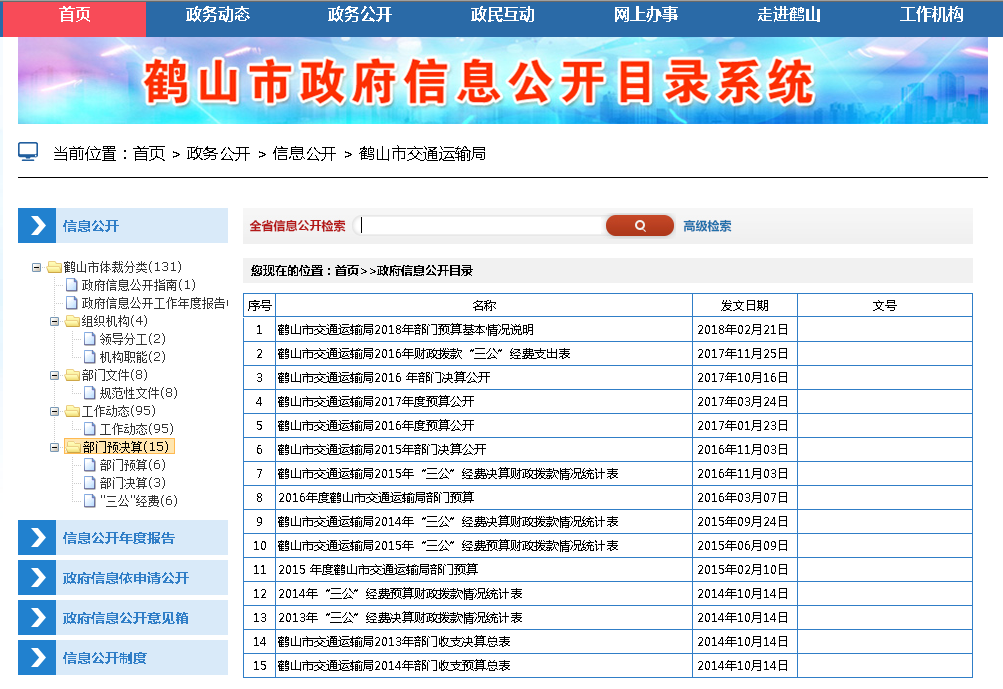Image resolution: width=1003 pixels, height=689 pixels.
Task: Click the monitor icon beside the breadcrumb
Action: (x=24, y=151)
